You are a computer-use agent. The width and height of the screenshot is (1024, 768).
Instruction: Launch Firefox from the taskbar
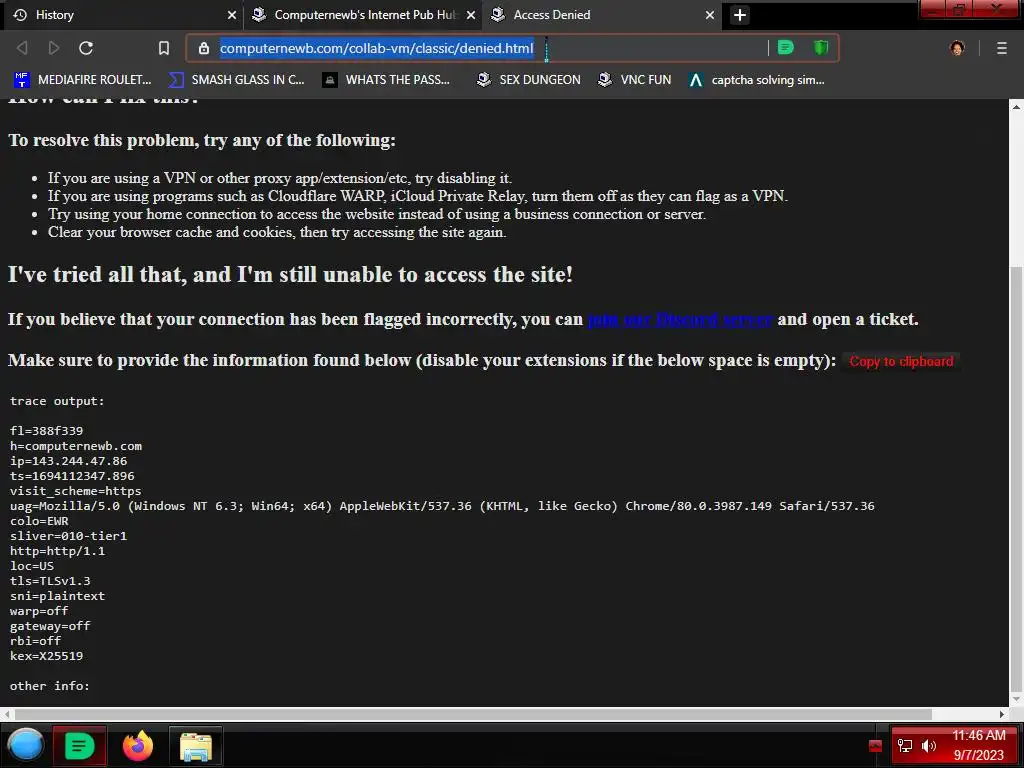138,745
